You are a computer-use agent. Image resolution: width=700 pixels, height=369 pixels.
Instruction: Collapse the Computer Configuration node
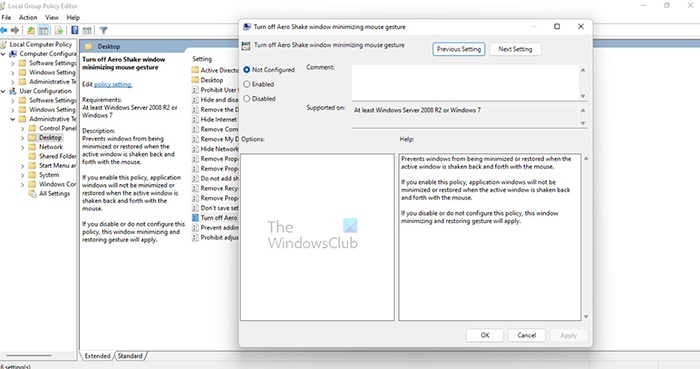[x=3, y=54]
